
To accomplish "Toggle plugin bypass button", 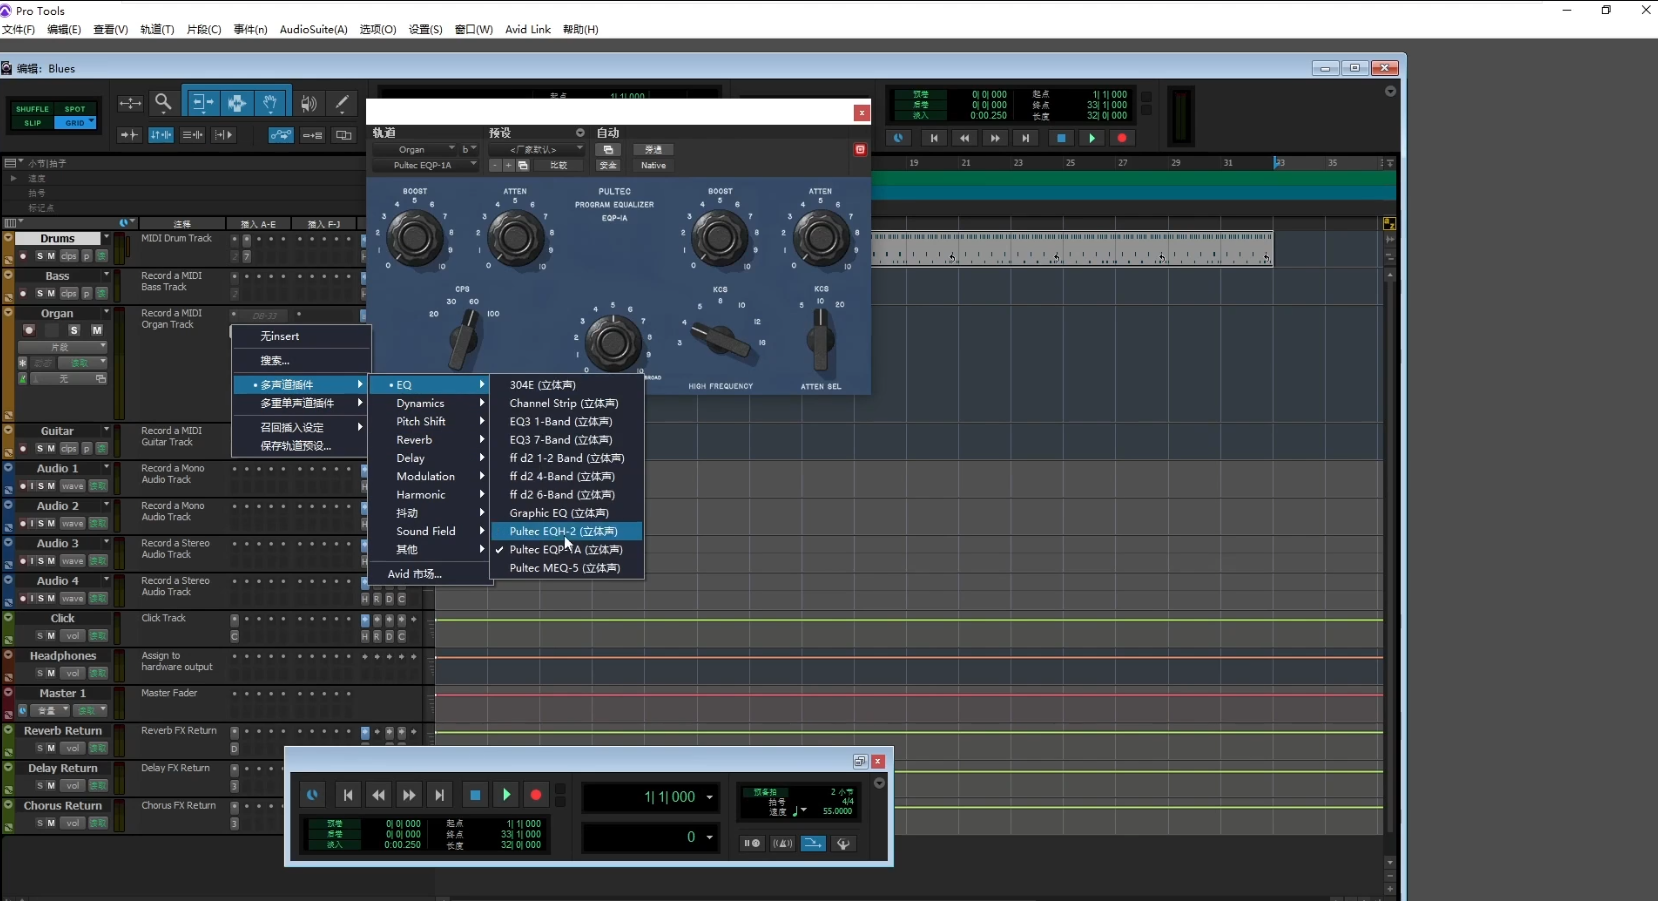I will (653, 149).
